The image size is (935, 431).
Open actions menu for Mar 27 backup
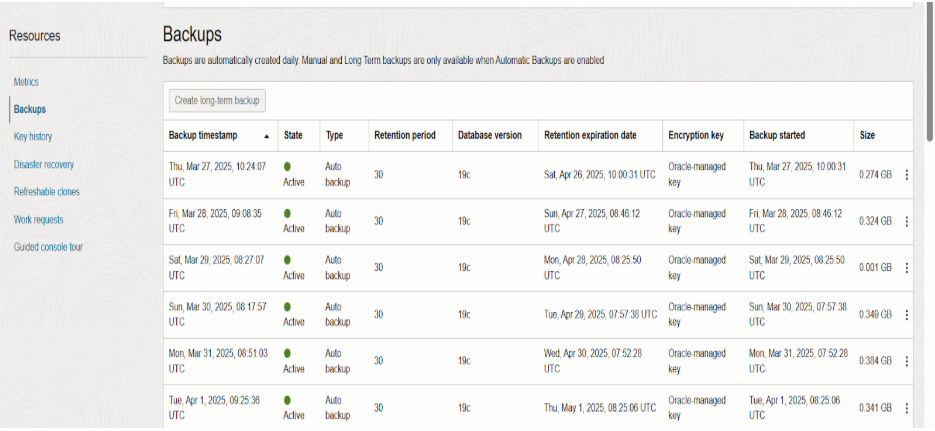click(x=906, y=175)
